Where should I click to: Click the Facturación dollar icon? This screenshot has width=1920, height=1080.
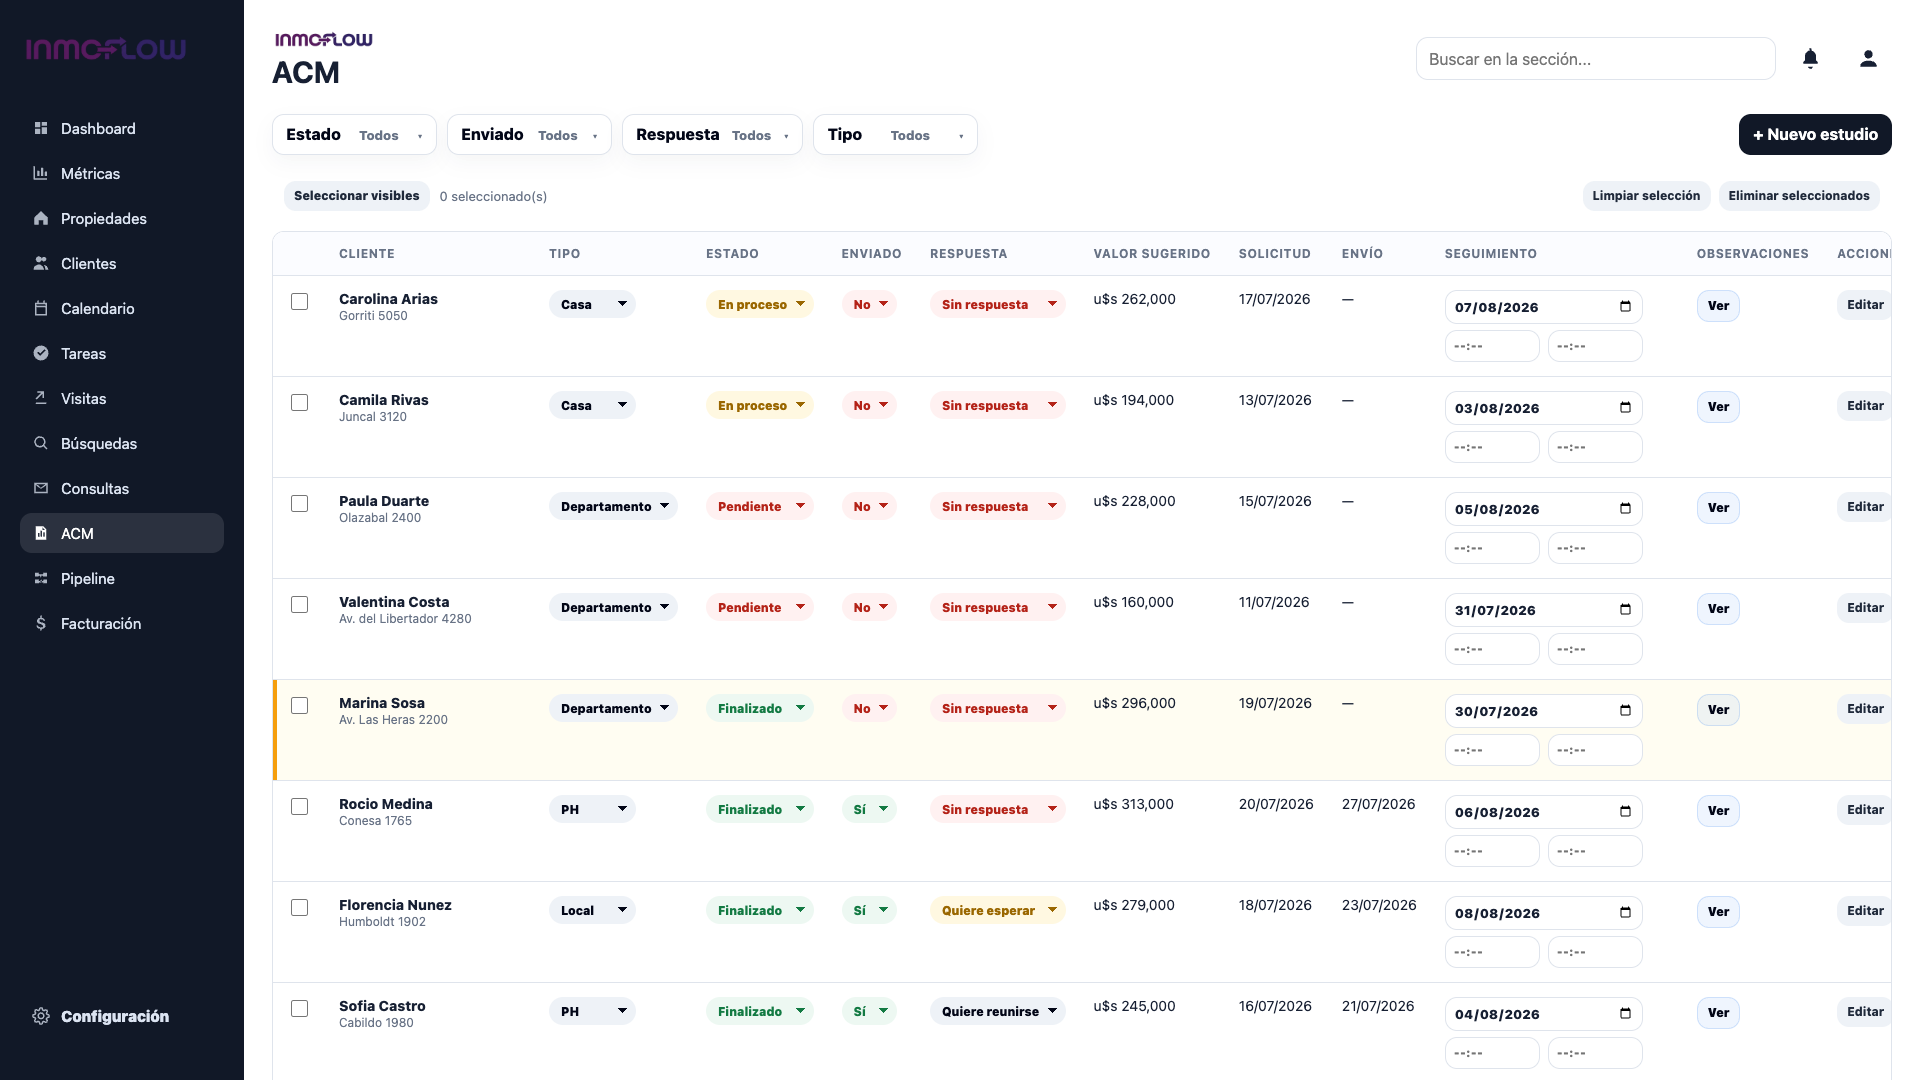pyautogui.click(x=41, y=623)
